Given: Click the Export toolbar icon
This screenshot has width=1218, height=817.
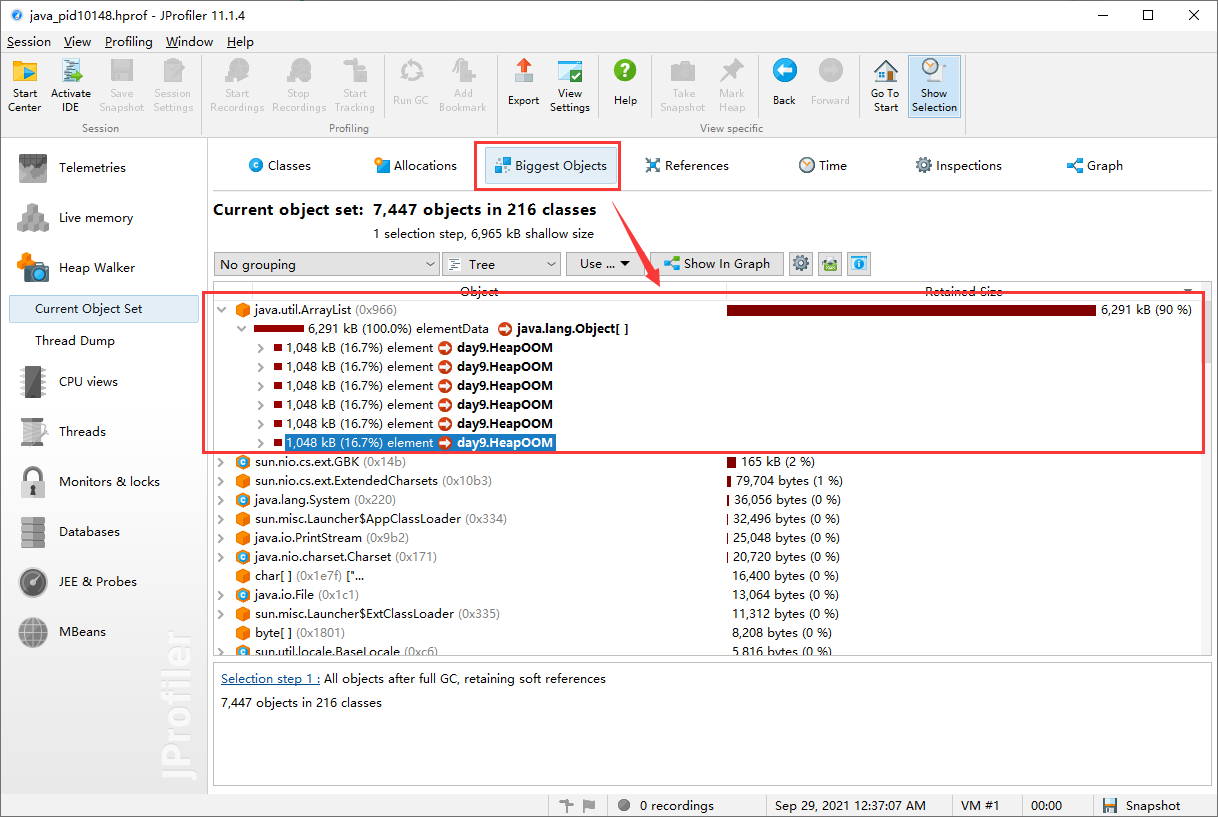Looking at the screenshot, I should (x=523, y=83).
